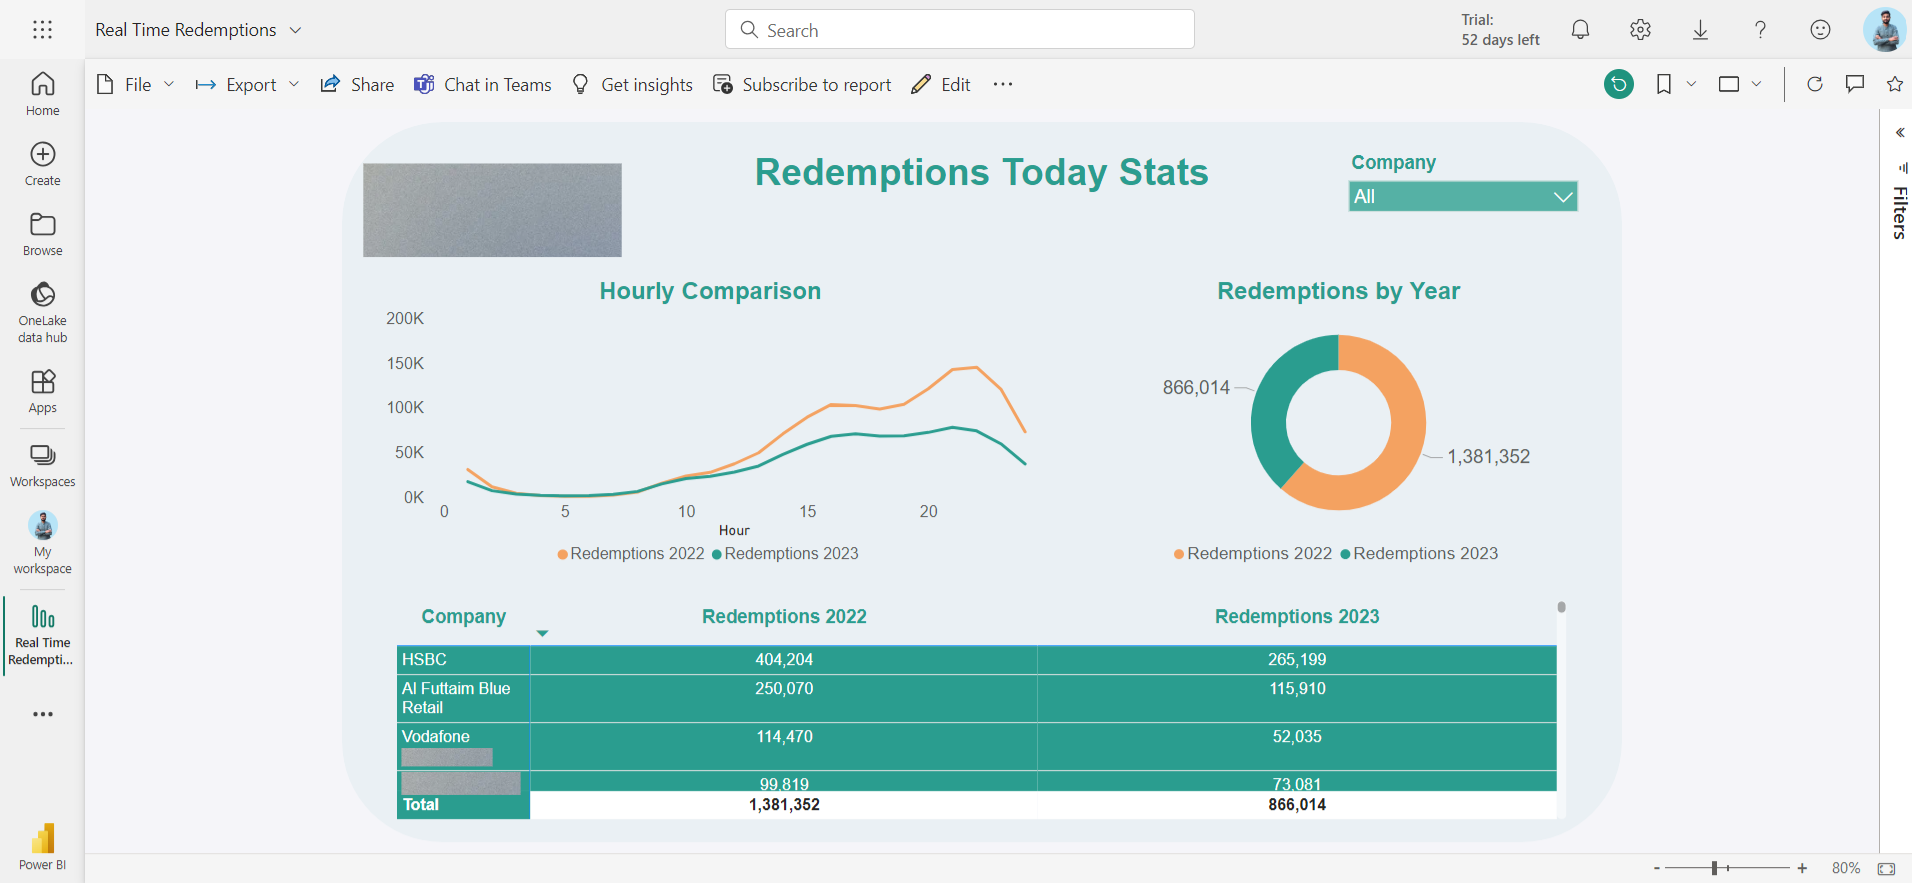Click Chat in Teams
This screenshot has height=883, width=1912.
483,85
